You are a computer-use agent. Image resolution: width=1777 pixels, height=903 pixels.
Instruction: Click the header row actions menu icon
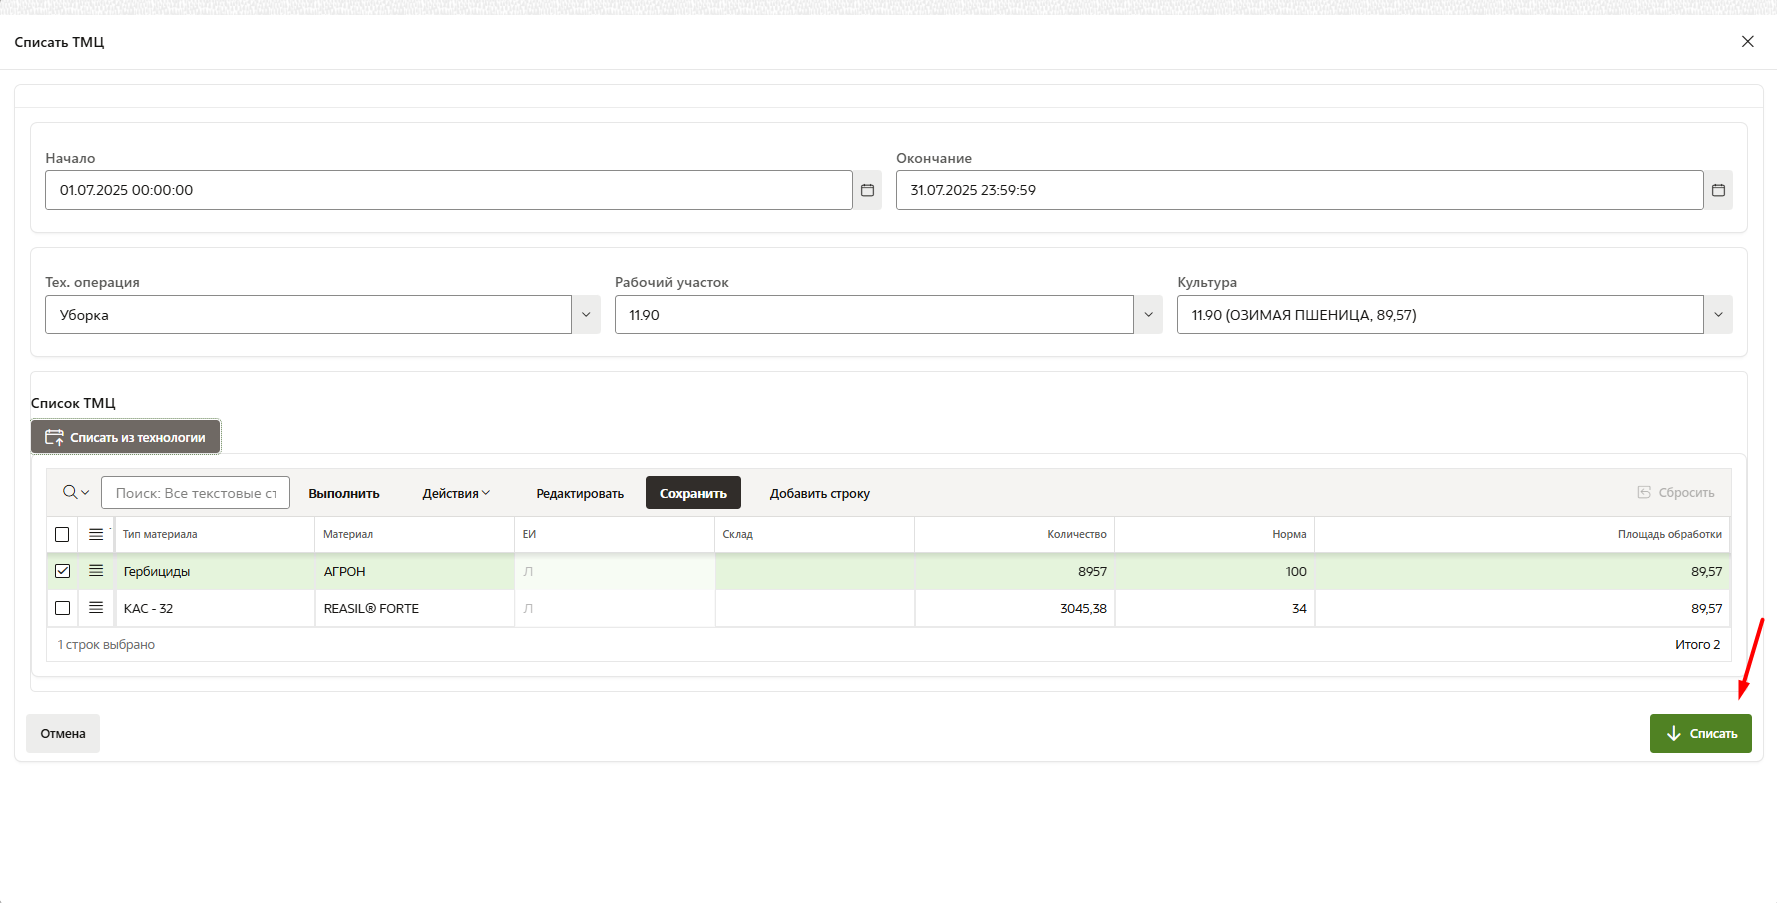[x=96, y=534]
